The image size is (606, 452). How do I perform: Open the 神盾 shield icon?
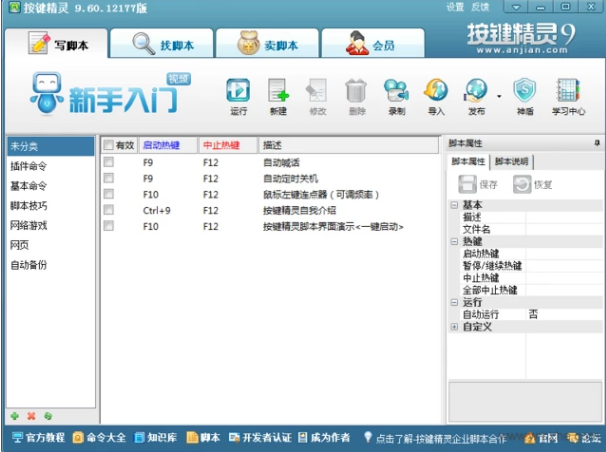pos(525,97)
